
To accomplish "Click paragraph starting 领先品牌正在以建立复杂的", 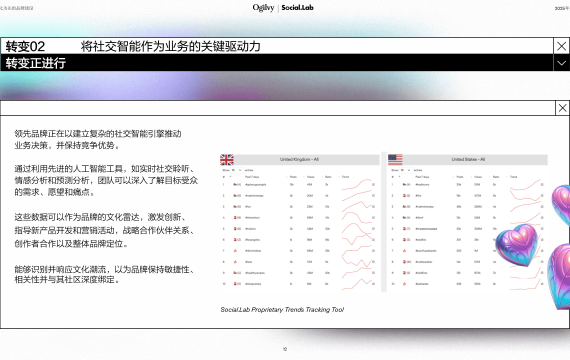I will click(98, 139).
